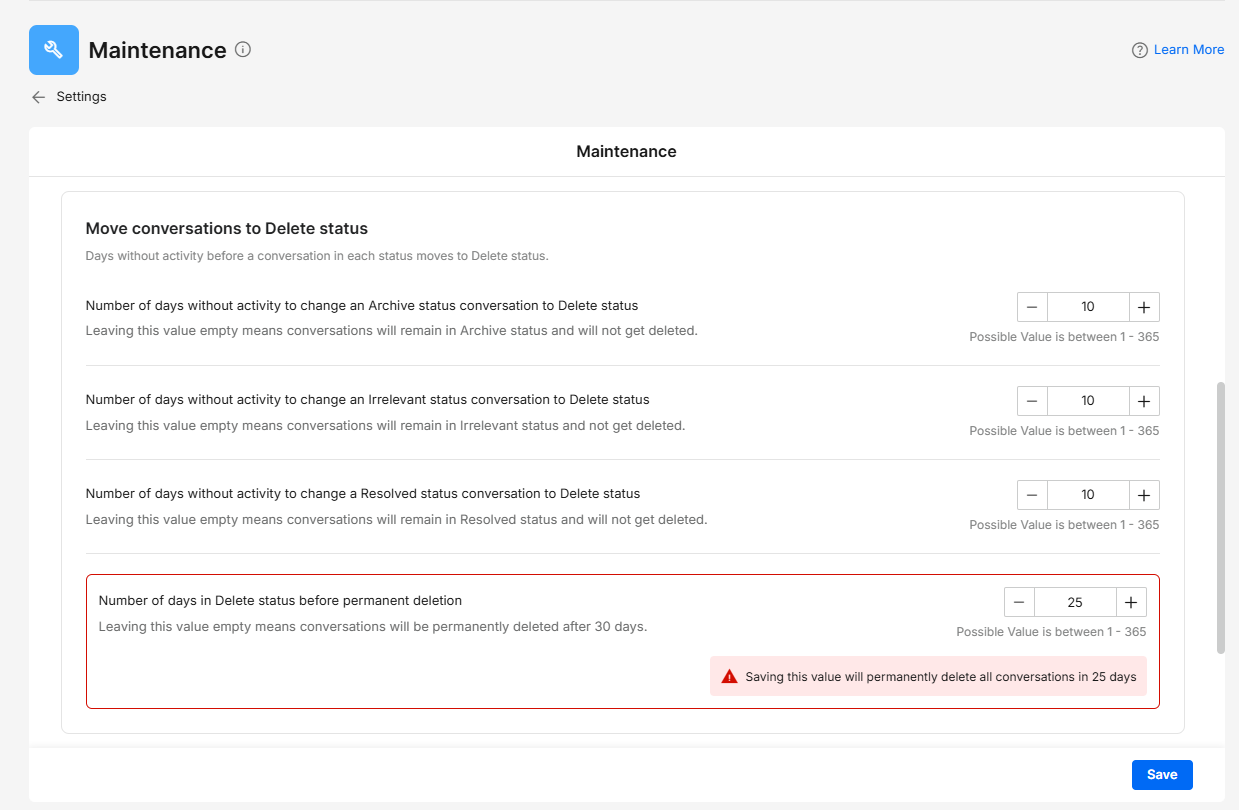Viewport: 1239px width, 810px height.
Task: Increase permanent deletion days with plus
Action: point(1131,602)
